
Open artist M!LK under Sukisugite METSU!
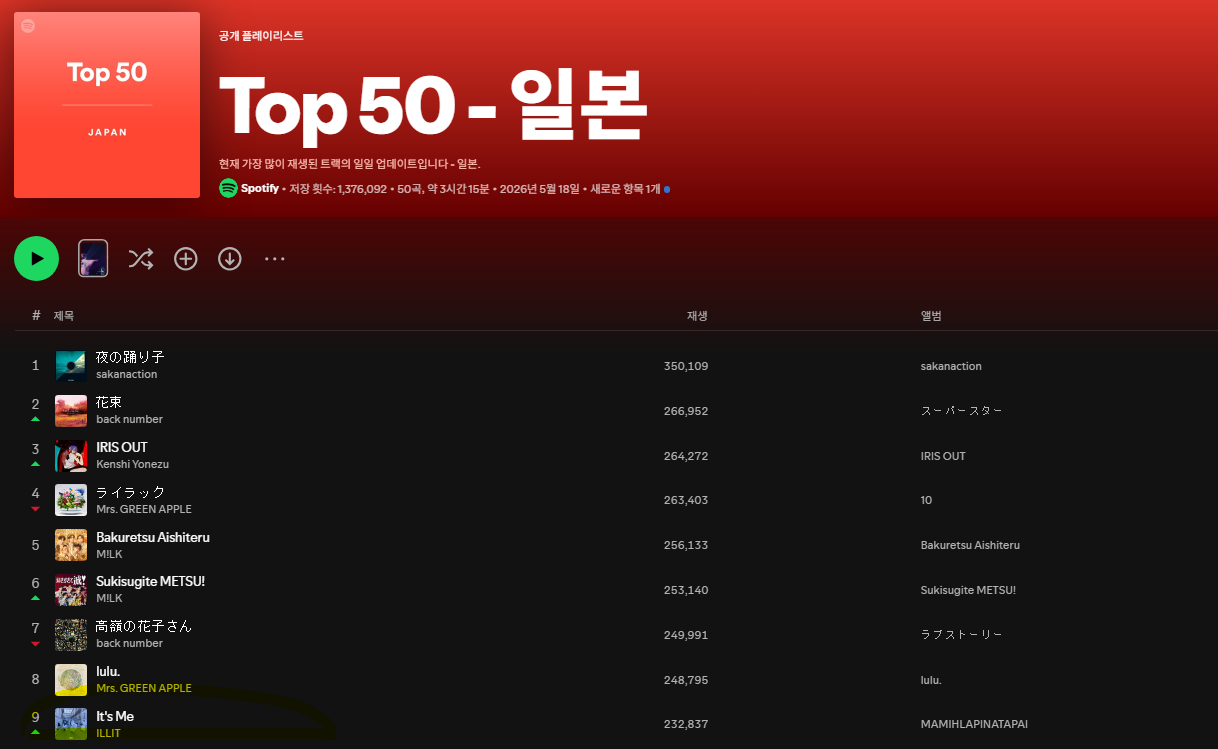[x=109, y=598]
